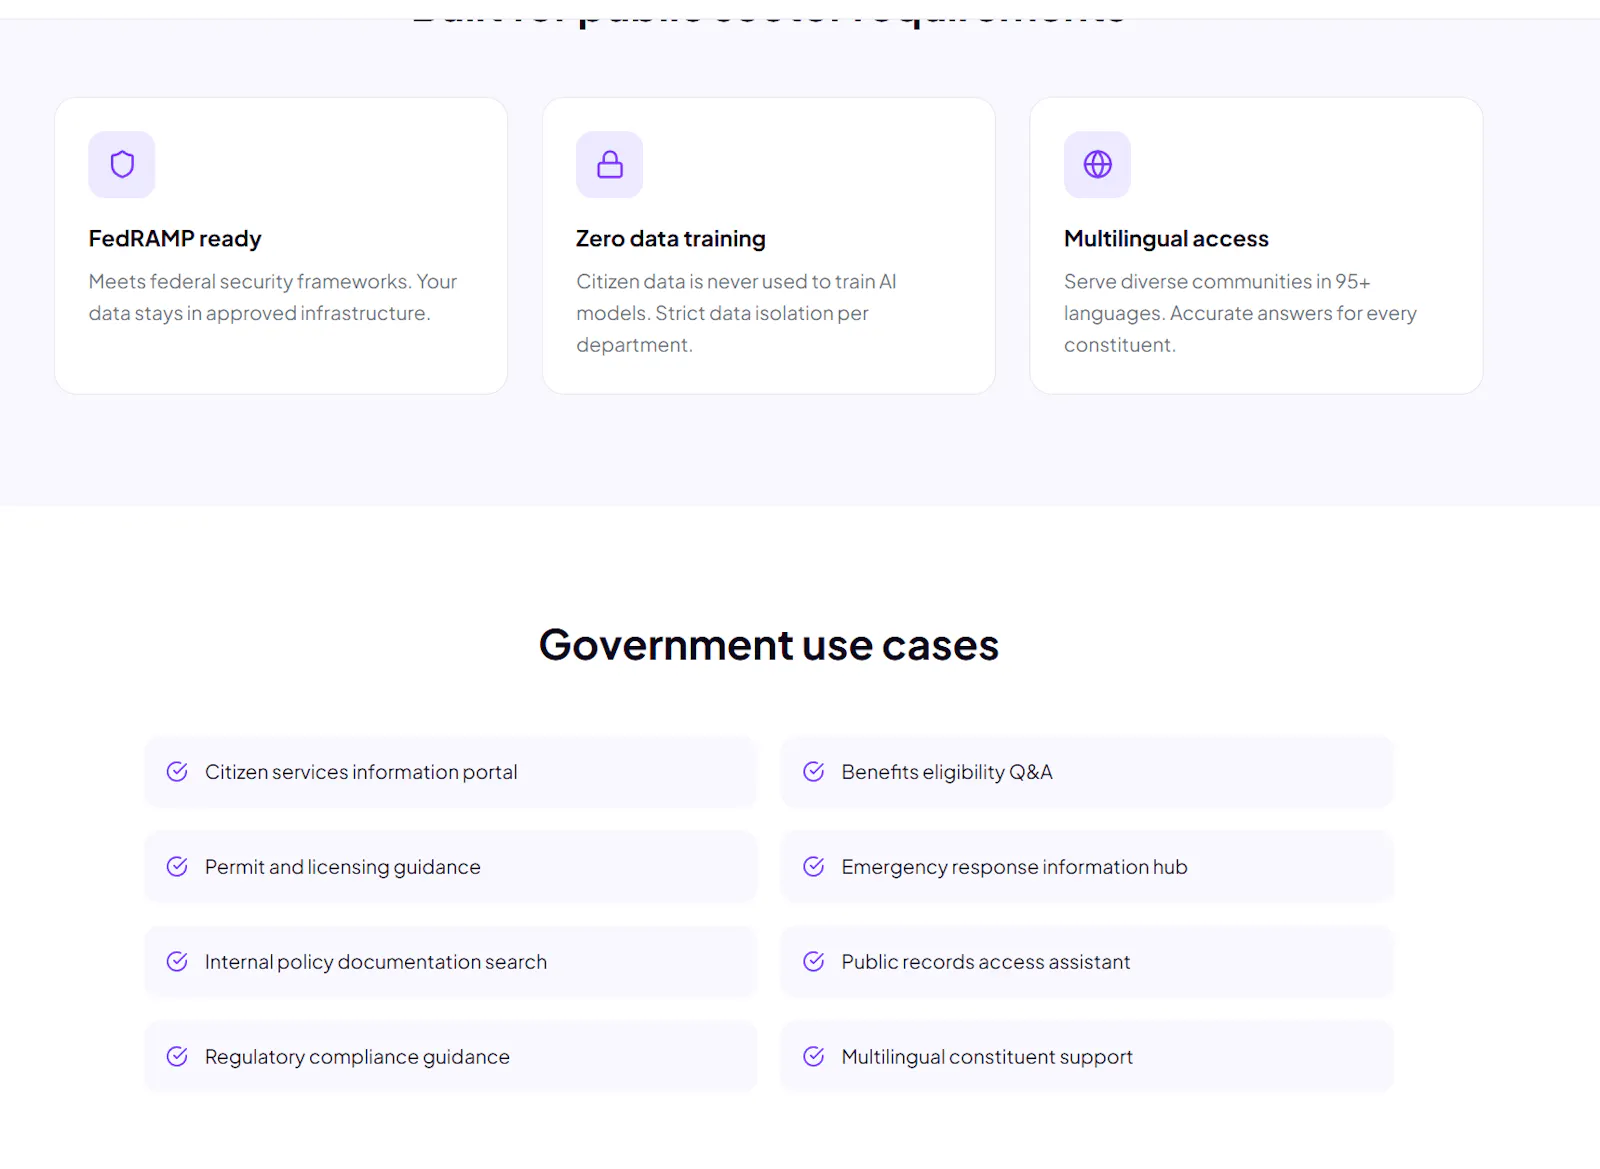Viewport: 1600px width, 1169px height.
Task: Click the FedRAMP ready heading
Action: (175, 239)
